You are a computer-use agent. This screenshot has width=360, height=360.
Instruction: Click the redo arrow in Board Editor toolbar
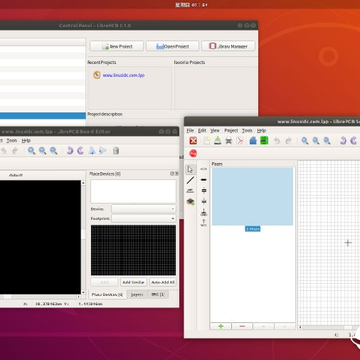coord(15,151)
